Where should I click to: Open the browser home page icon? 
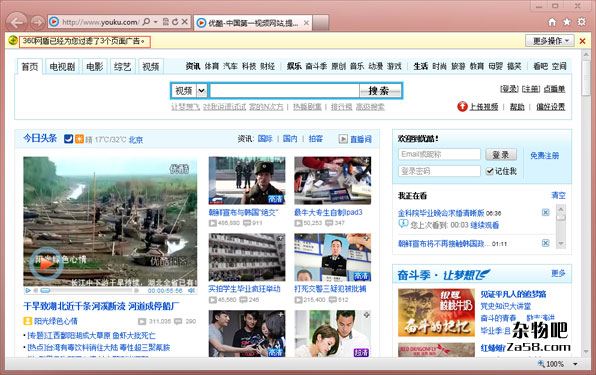[x=552, y=22]
